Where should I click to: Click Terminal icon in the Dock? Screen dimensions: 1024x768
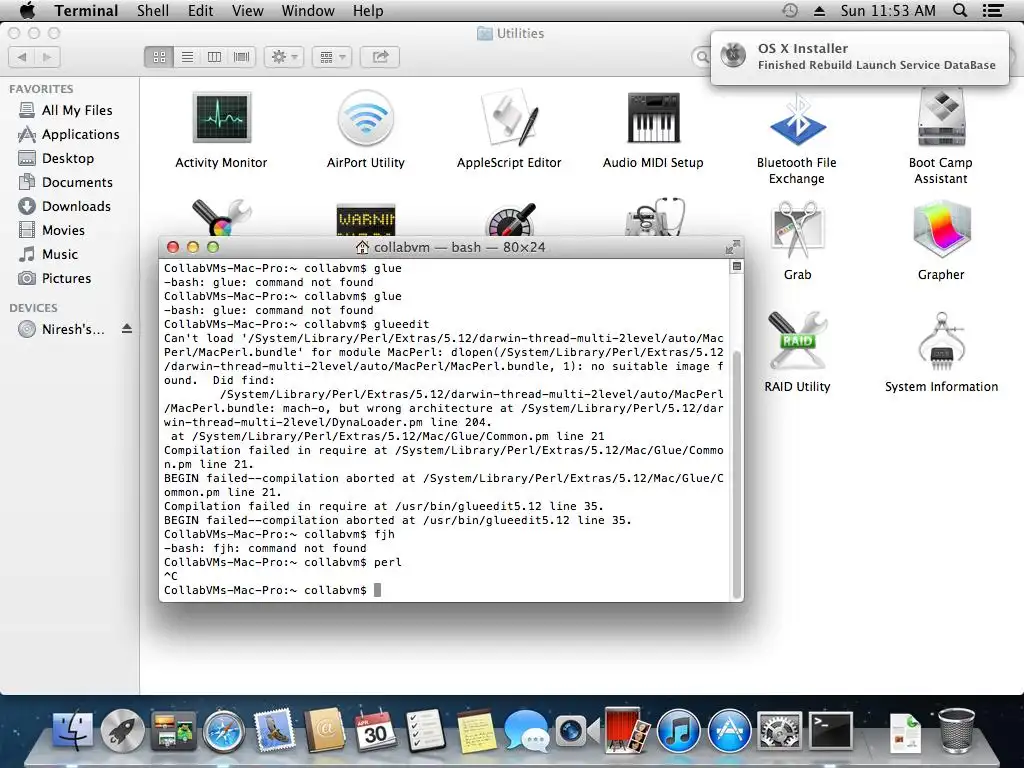coord(830,730)
